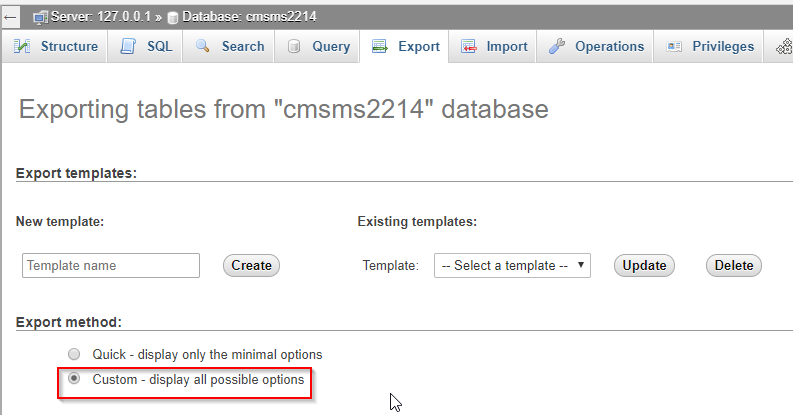Screen dimensions: 793x415
Task: Click the Privileges tab's icon
Action: 674,47
